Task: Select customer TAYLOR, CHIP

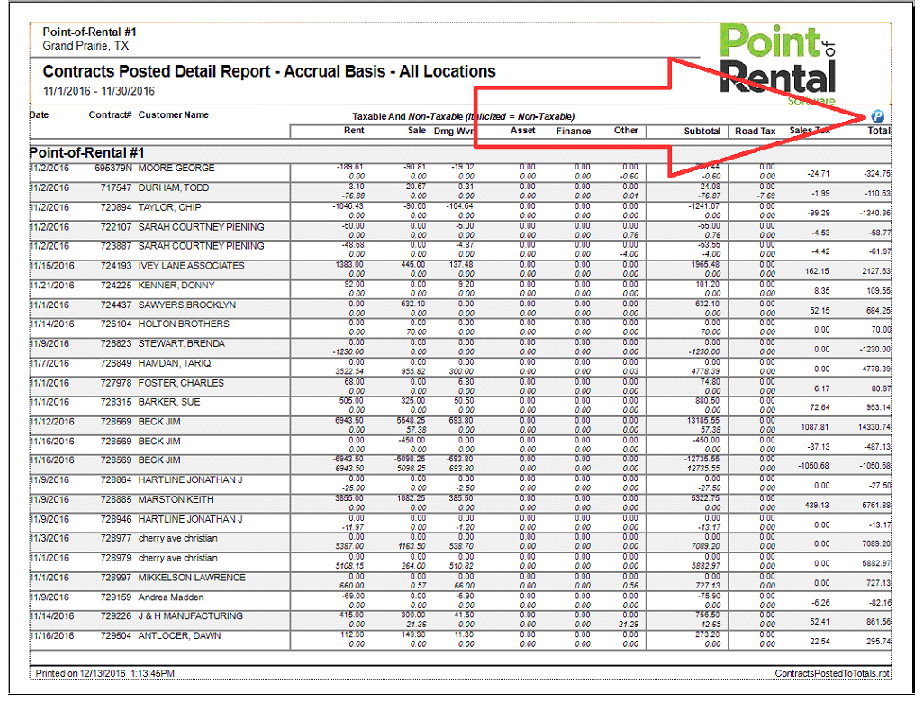Action: click(x=170, y=207)
